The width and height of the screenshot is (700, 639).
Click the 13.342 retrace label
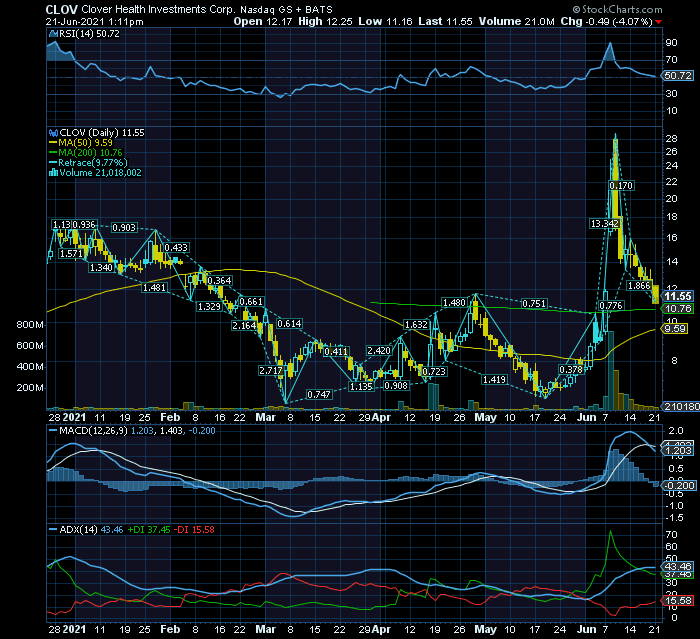click(604, 223)
